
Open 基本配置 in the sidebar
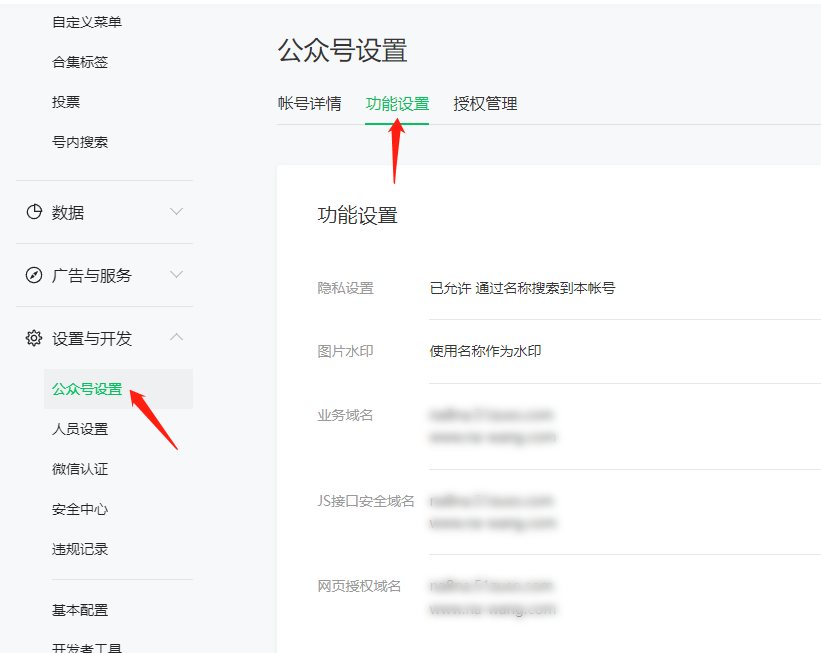coord(80,610)
